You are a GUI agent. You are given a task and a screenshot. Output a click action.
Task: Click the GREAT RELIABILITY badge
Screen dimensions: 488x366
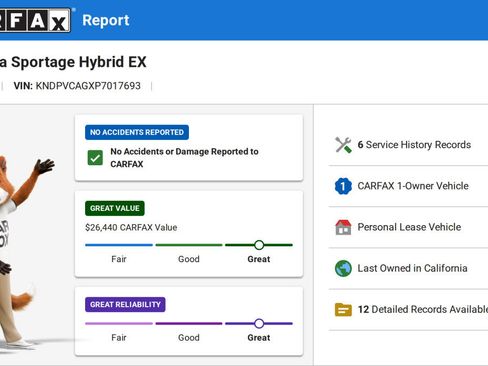click(x=125, y=305)
